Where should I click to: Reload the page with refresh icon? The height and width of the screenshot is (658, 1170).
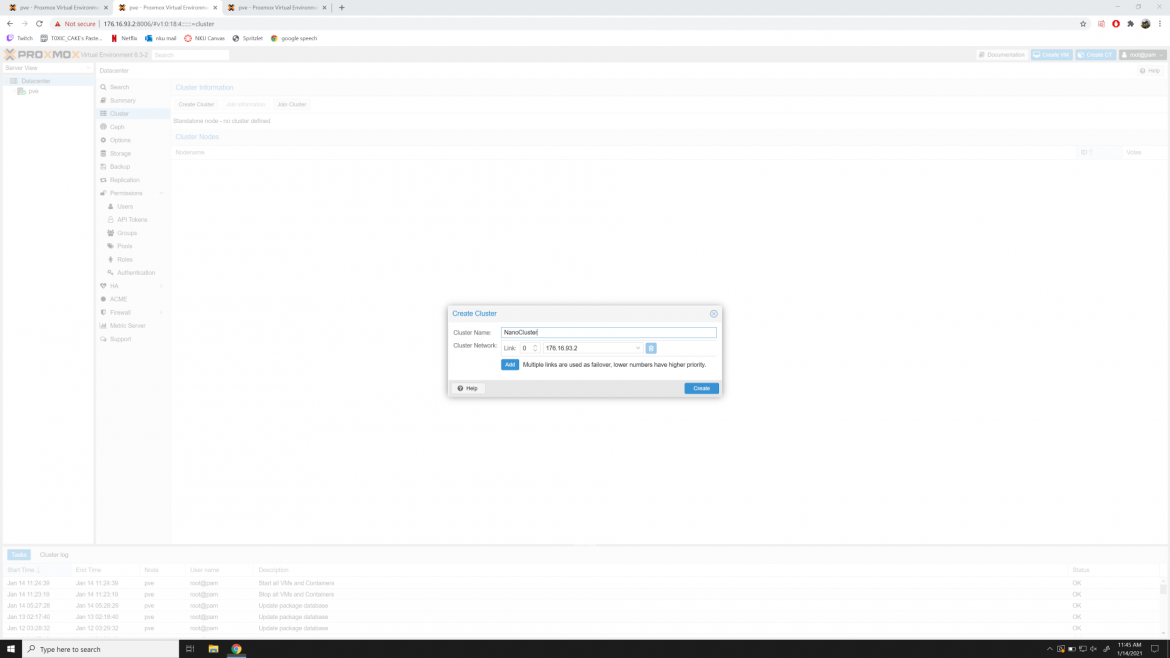click(x=39, y=24)
